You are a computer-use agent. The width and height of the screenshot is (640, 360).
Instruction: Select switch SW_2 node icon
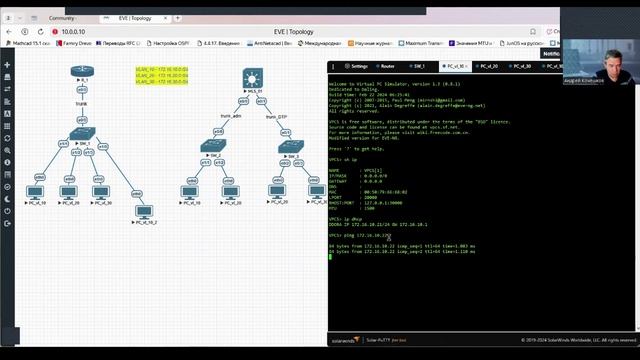tap(213, 146)
